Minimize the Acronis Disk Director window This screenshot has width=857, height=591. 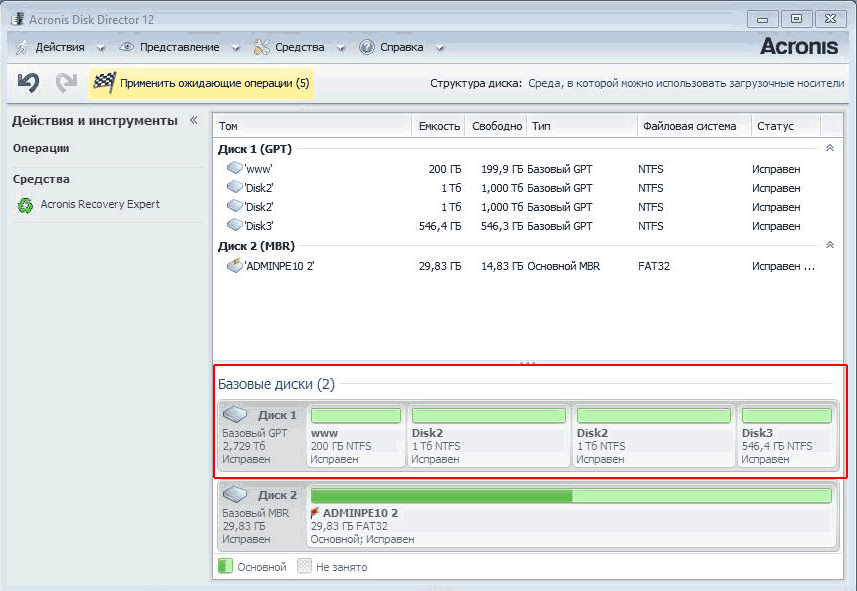[762, 19]
